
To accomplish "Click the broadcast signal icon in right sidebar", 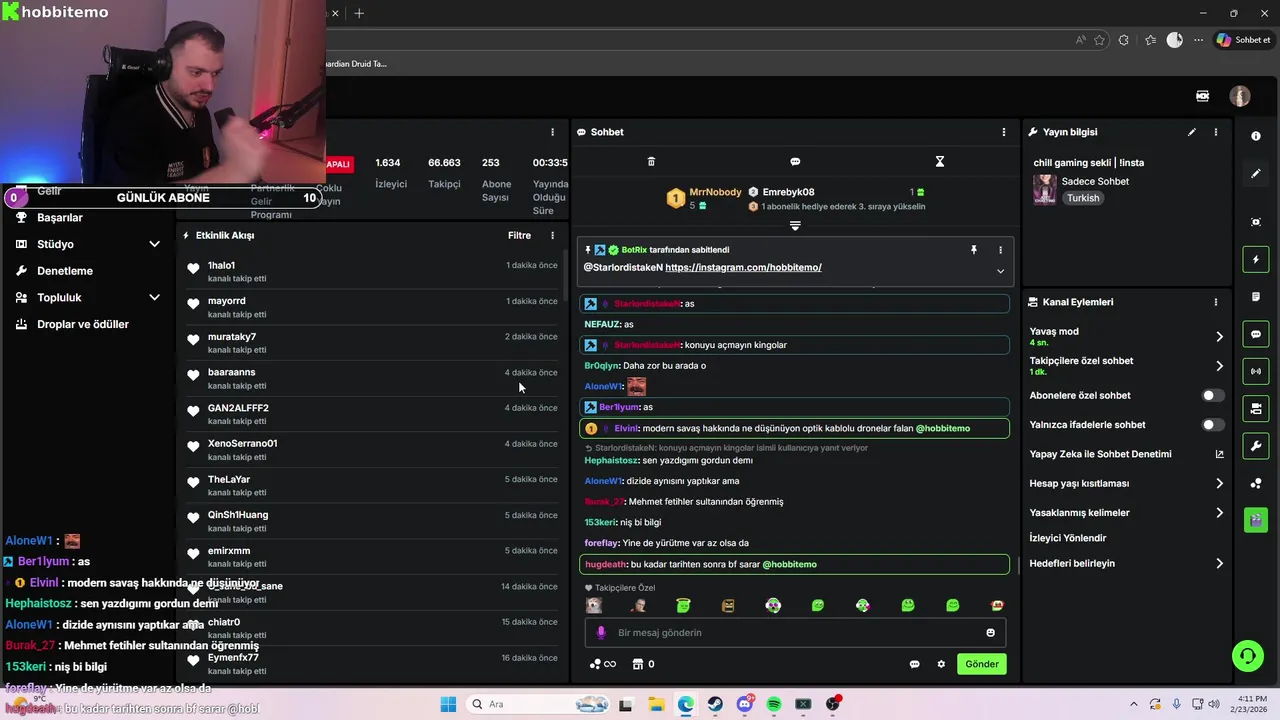I will point(1256,371).
